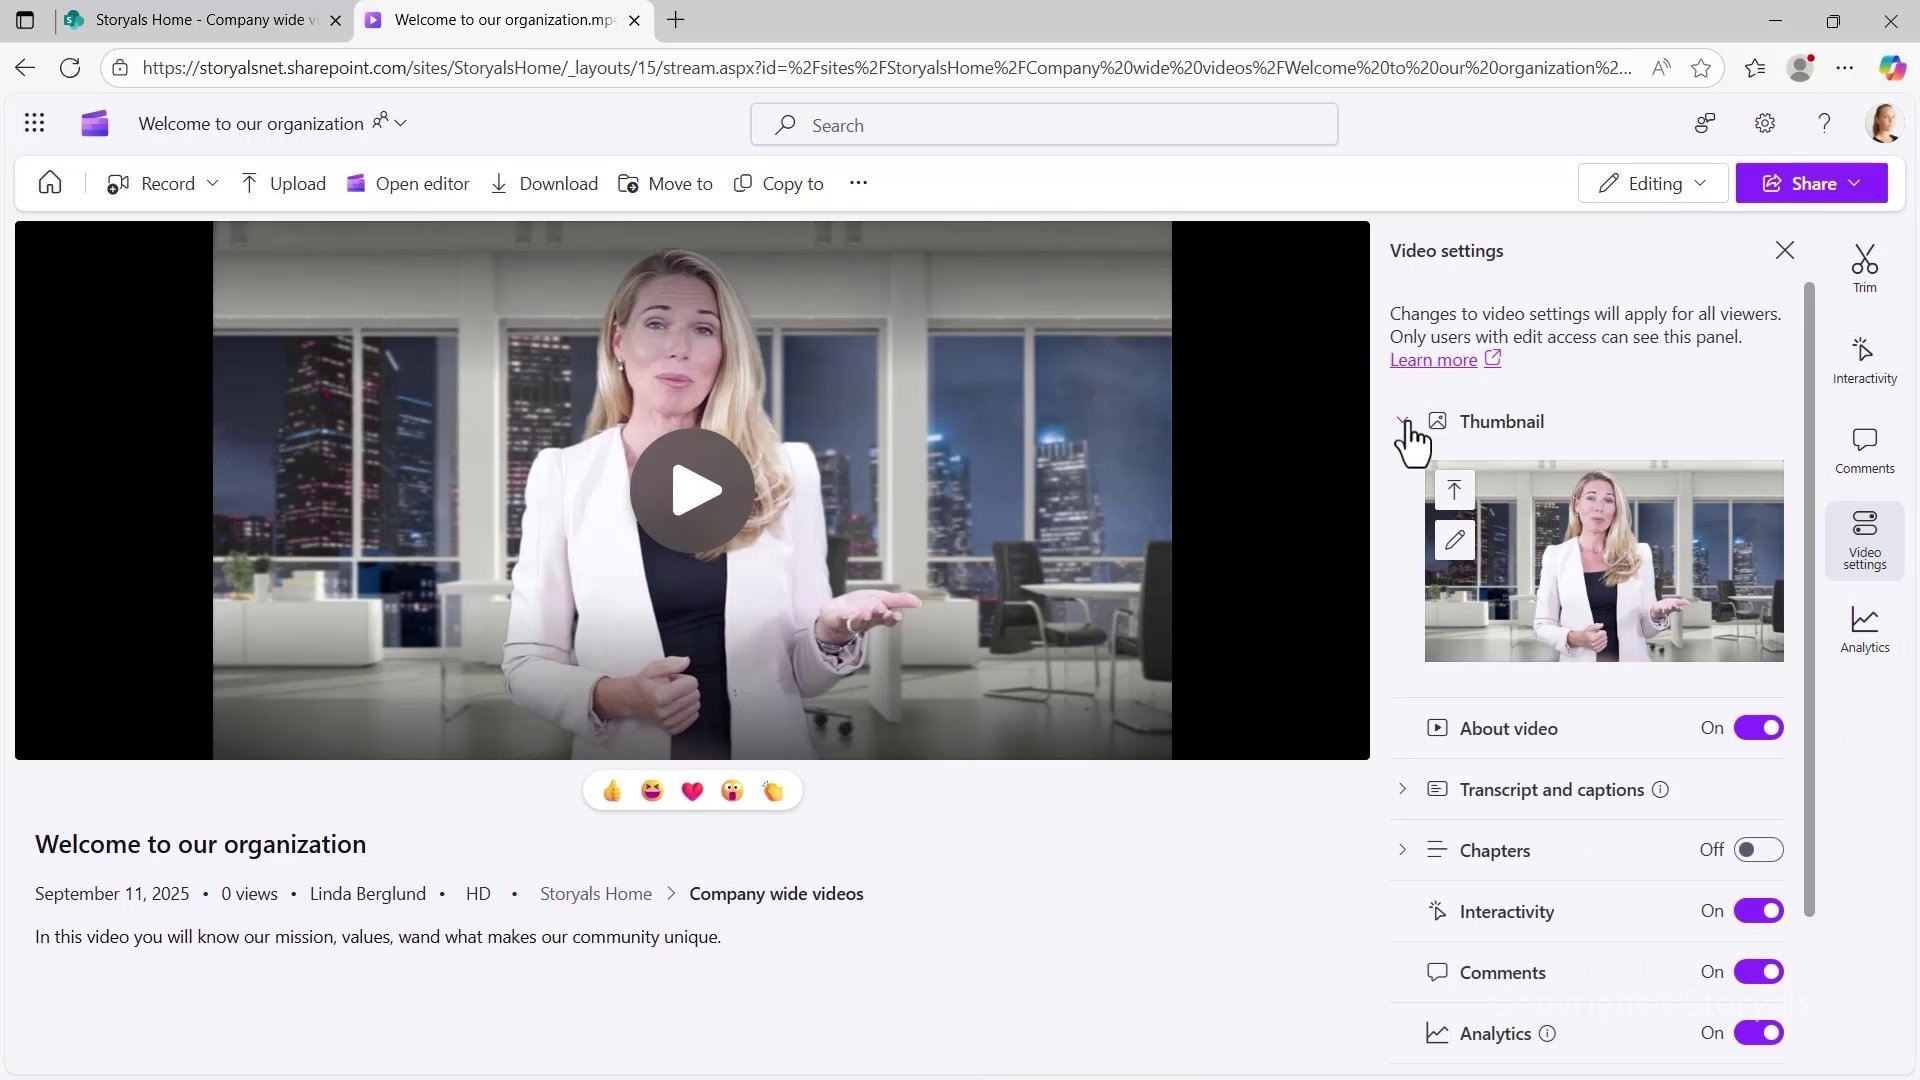
Task: Open the Editing mode dropdown
Action: pos(1653,183)
